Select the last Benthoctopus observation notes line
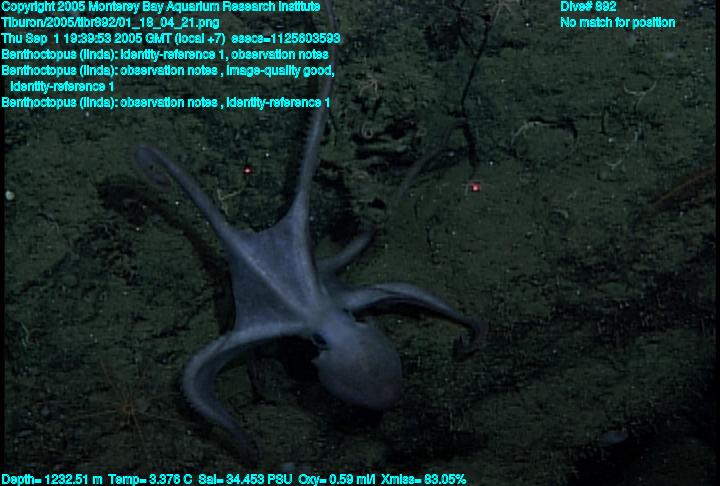Screen dimensions: 720x486 pyautogui.click(x=166, y=103)
